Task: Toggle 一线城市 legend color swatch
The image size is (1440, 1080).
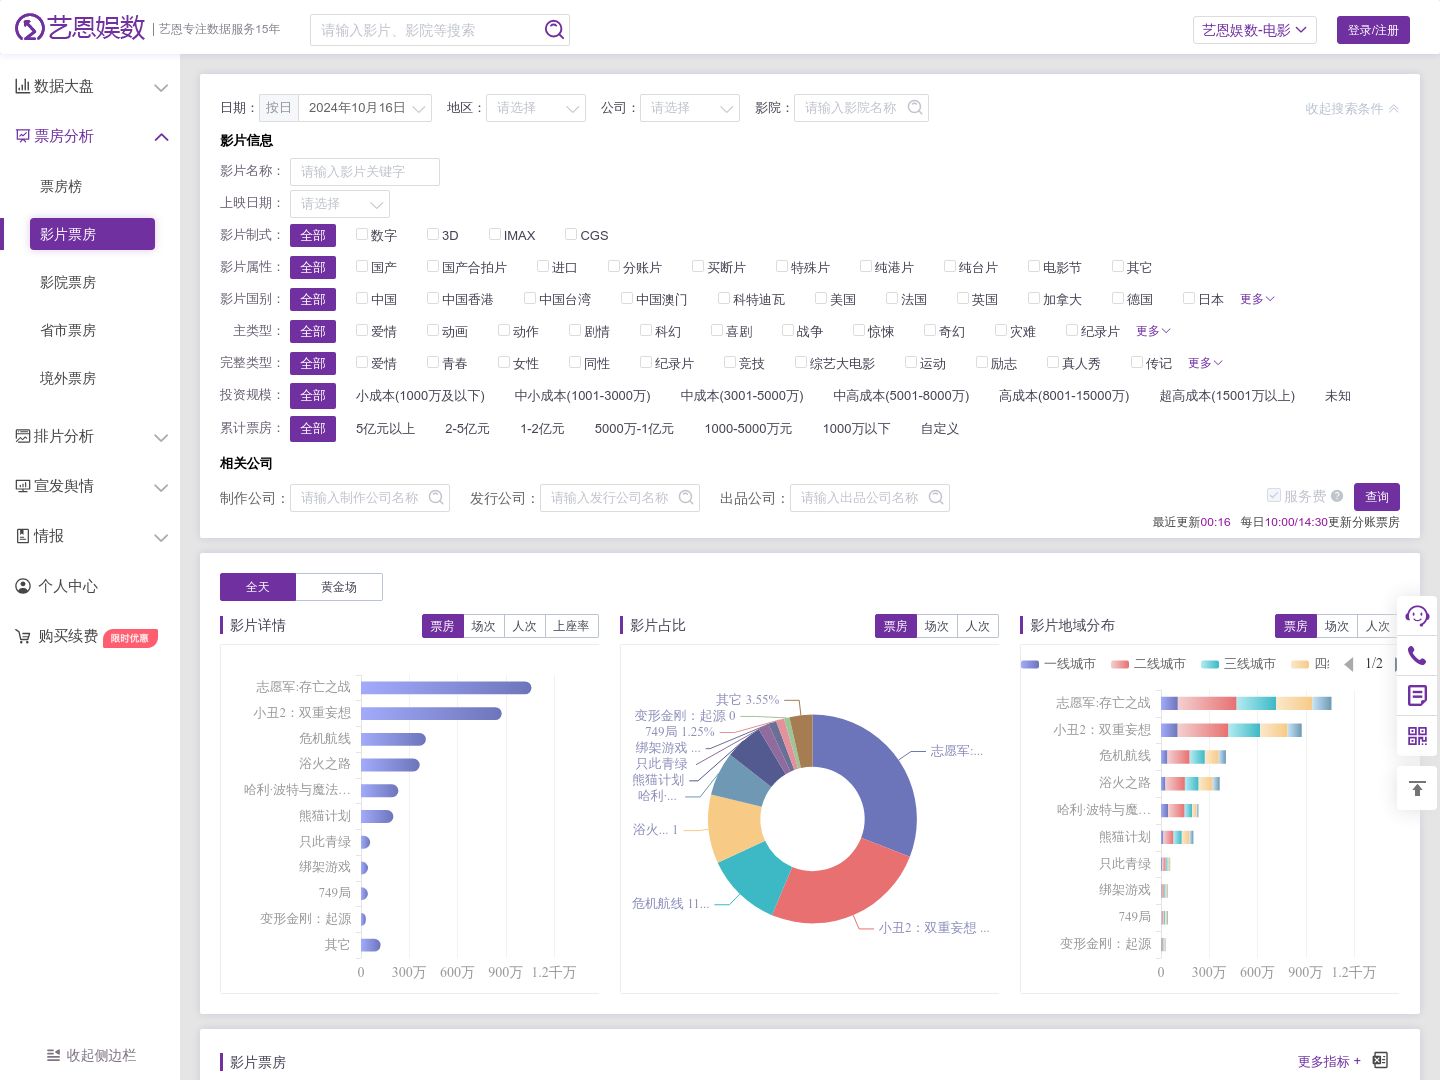Action: (1030, 664)
